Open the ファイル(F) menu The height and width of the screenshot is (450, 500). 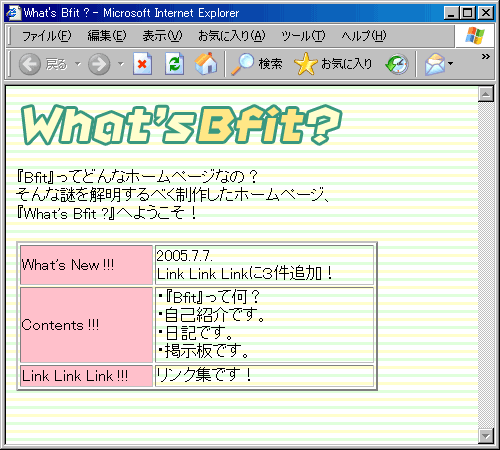click(x=47, y=36)
